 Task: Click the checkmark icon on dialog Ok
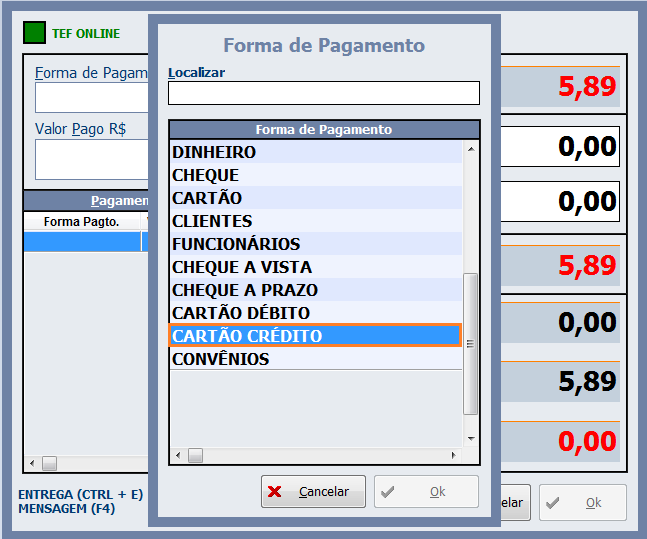tap(388, 492)
